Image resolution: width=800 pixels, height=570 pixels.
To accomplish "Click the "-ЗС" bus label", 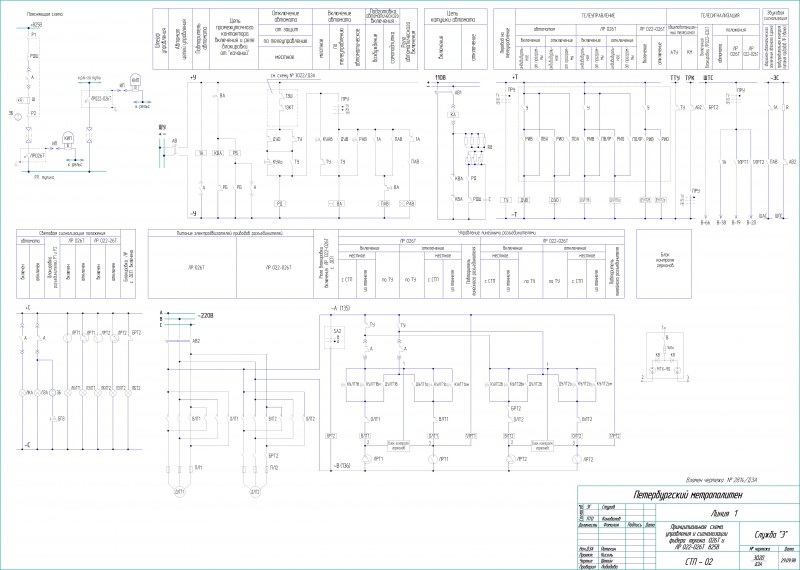I will tap(774, 77).
